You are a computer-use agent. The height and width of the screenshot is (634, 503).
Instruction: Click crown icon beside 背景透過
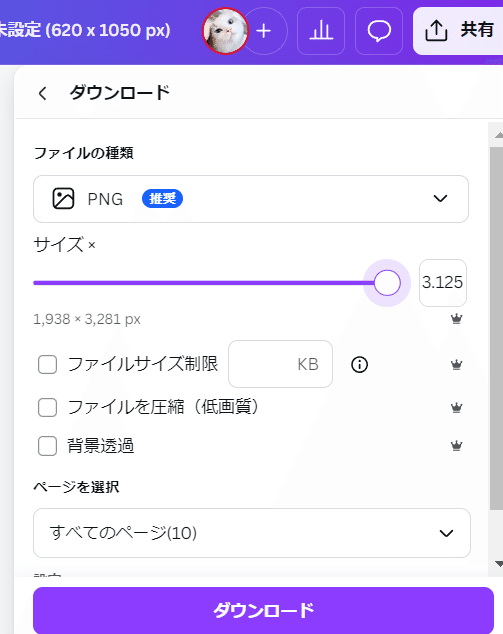point(457,446)
